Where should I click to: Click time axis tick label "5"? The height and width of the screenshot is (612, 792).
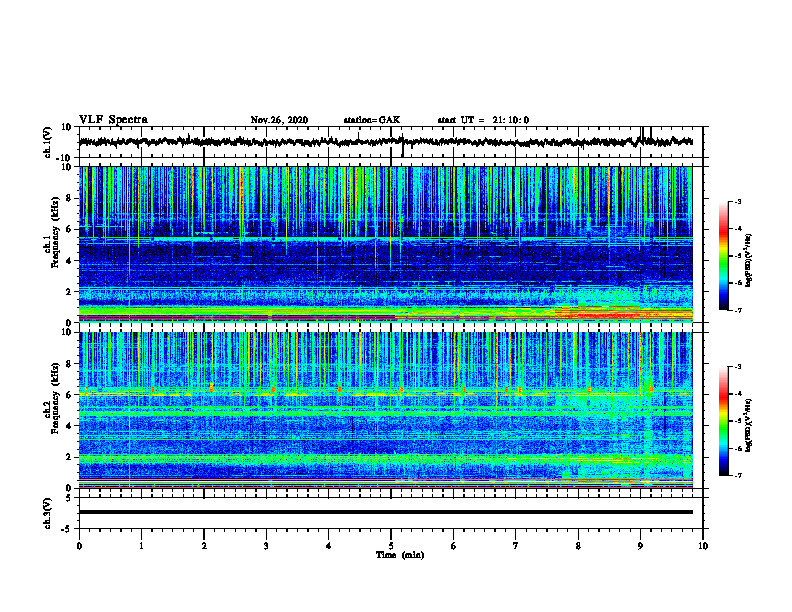pos(391,546)
